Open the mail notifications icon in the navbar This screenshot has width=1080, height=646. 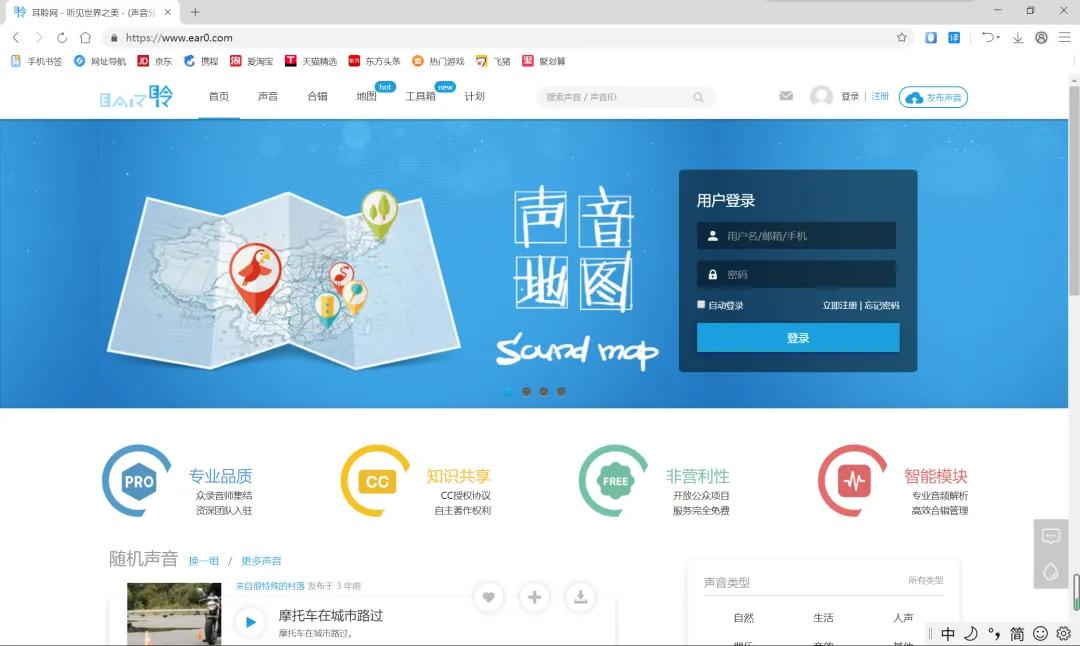(786, 96)
